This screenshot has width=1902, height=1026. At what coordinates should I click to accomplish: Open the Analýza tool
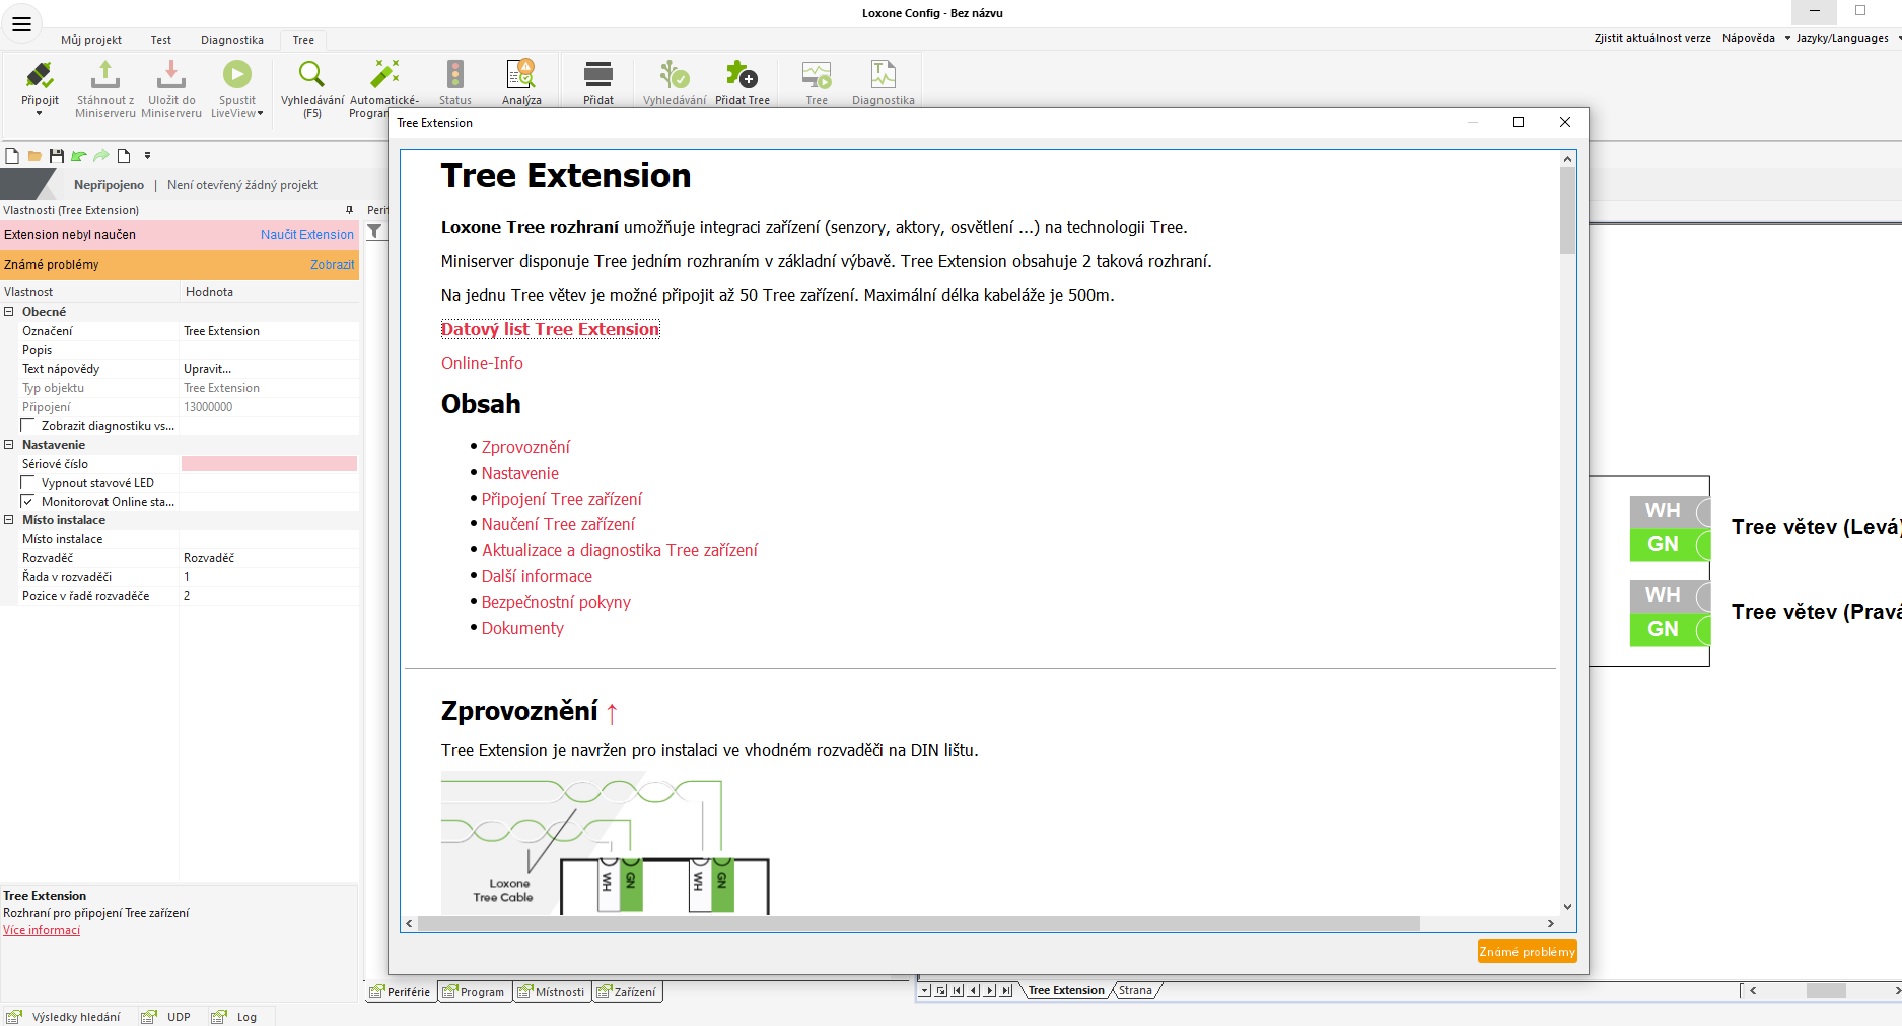click(x=521, y=76)
